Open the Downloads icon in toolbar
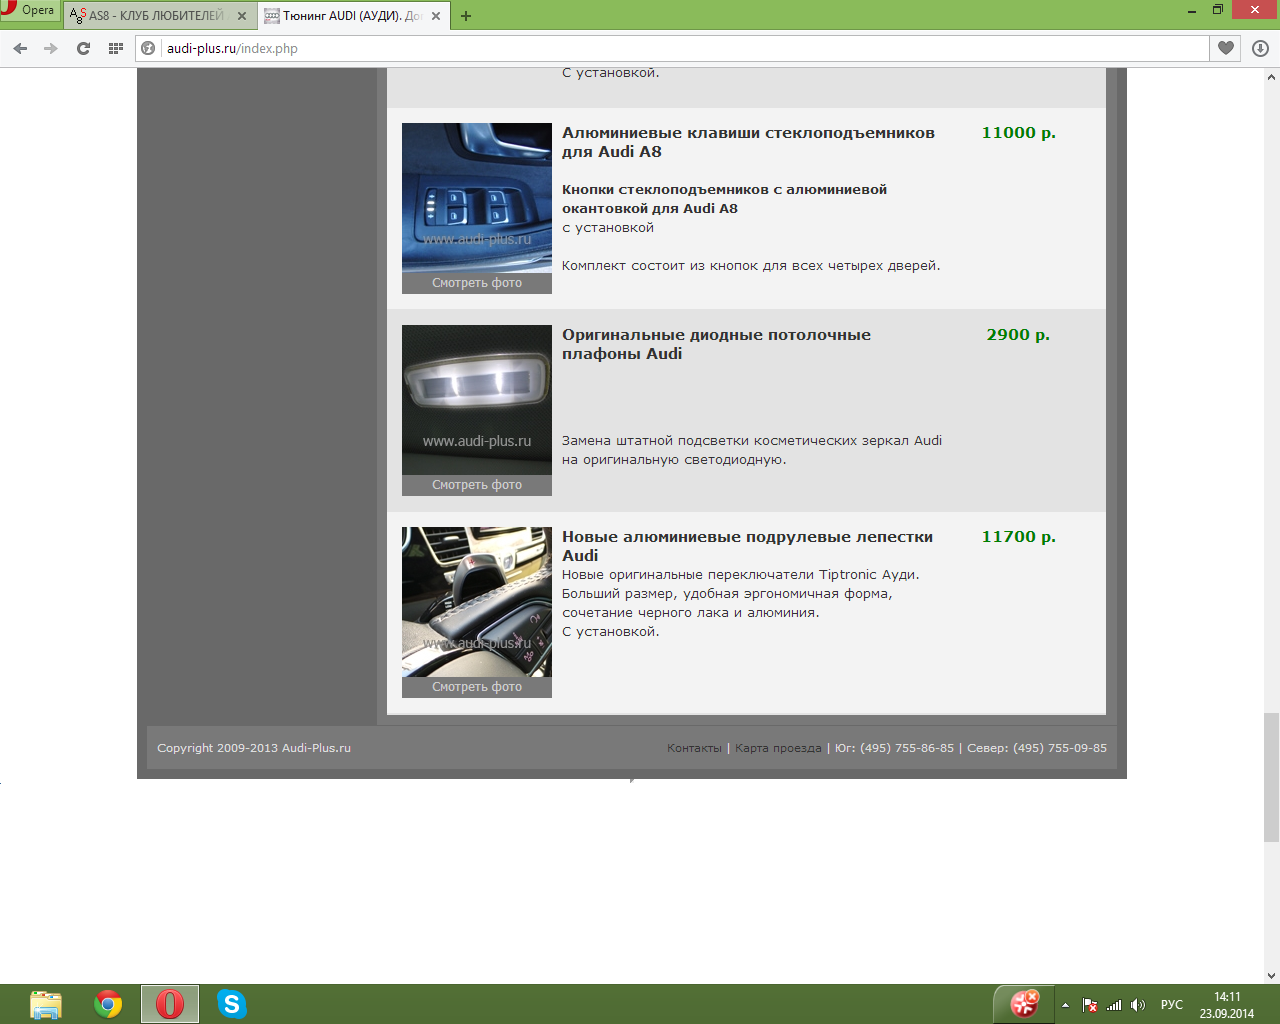 click(1260, 48)
